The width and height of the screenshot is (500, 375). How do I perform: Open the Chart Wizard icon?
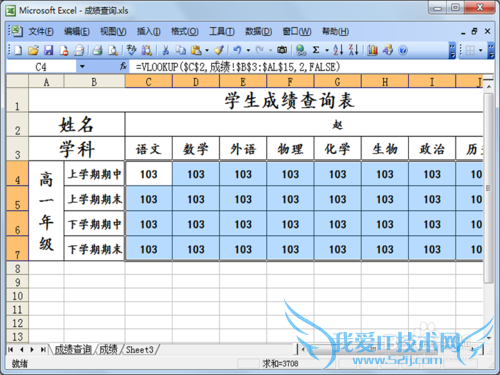point(372,50)
